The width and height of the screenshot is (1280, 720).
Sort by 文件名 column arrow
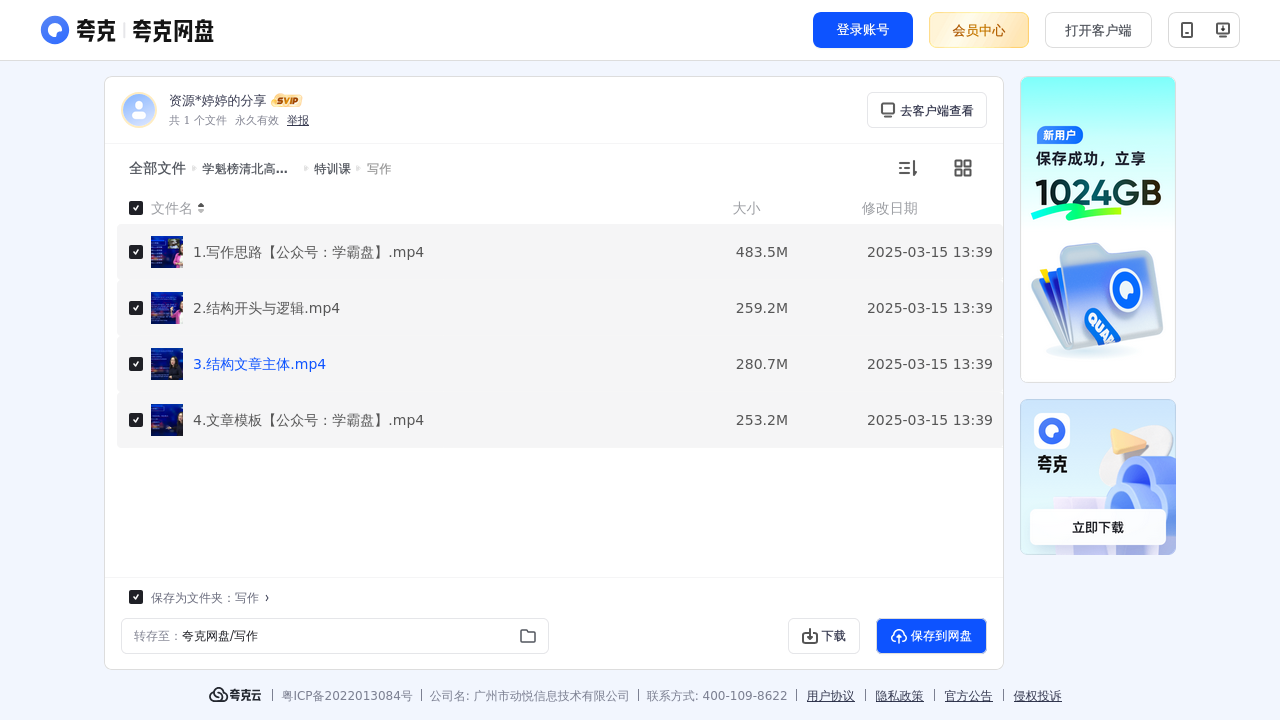point(201,208)
